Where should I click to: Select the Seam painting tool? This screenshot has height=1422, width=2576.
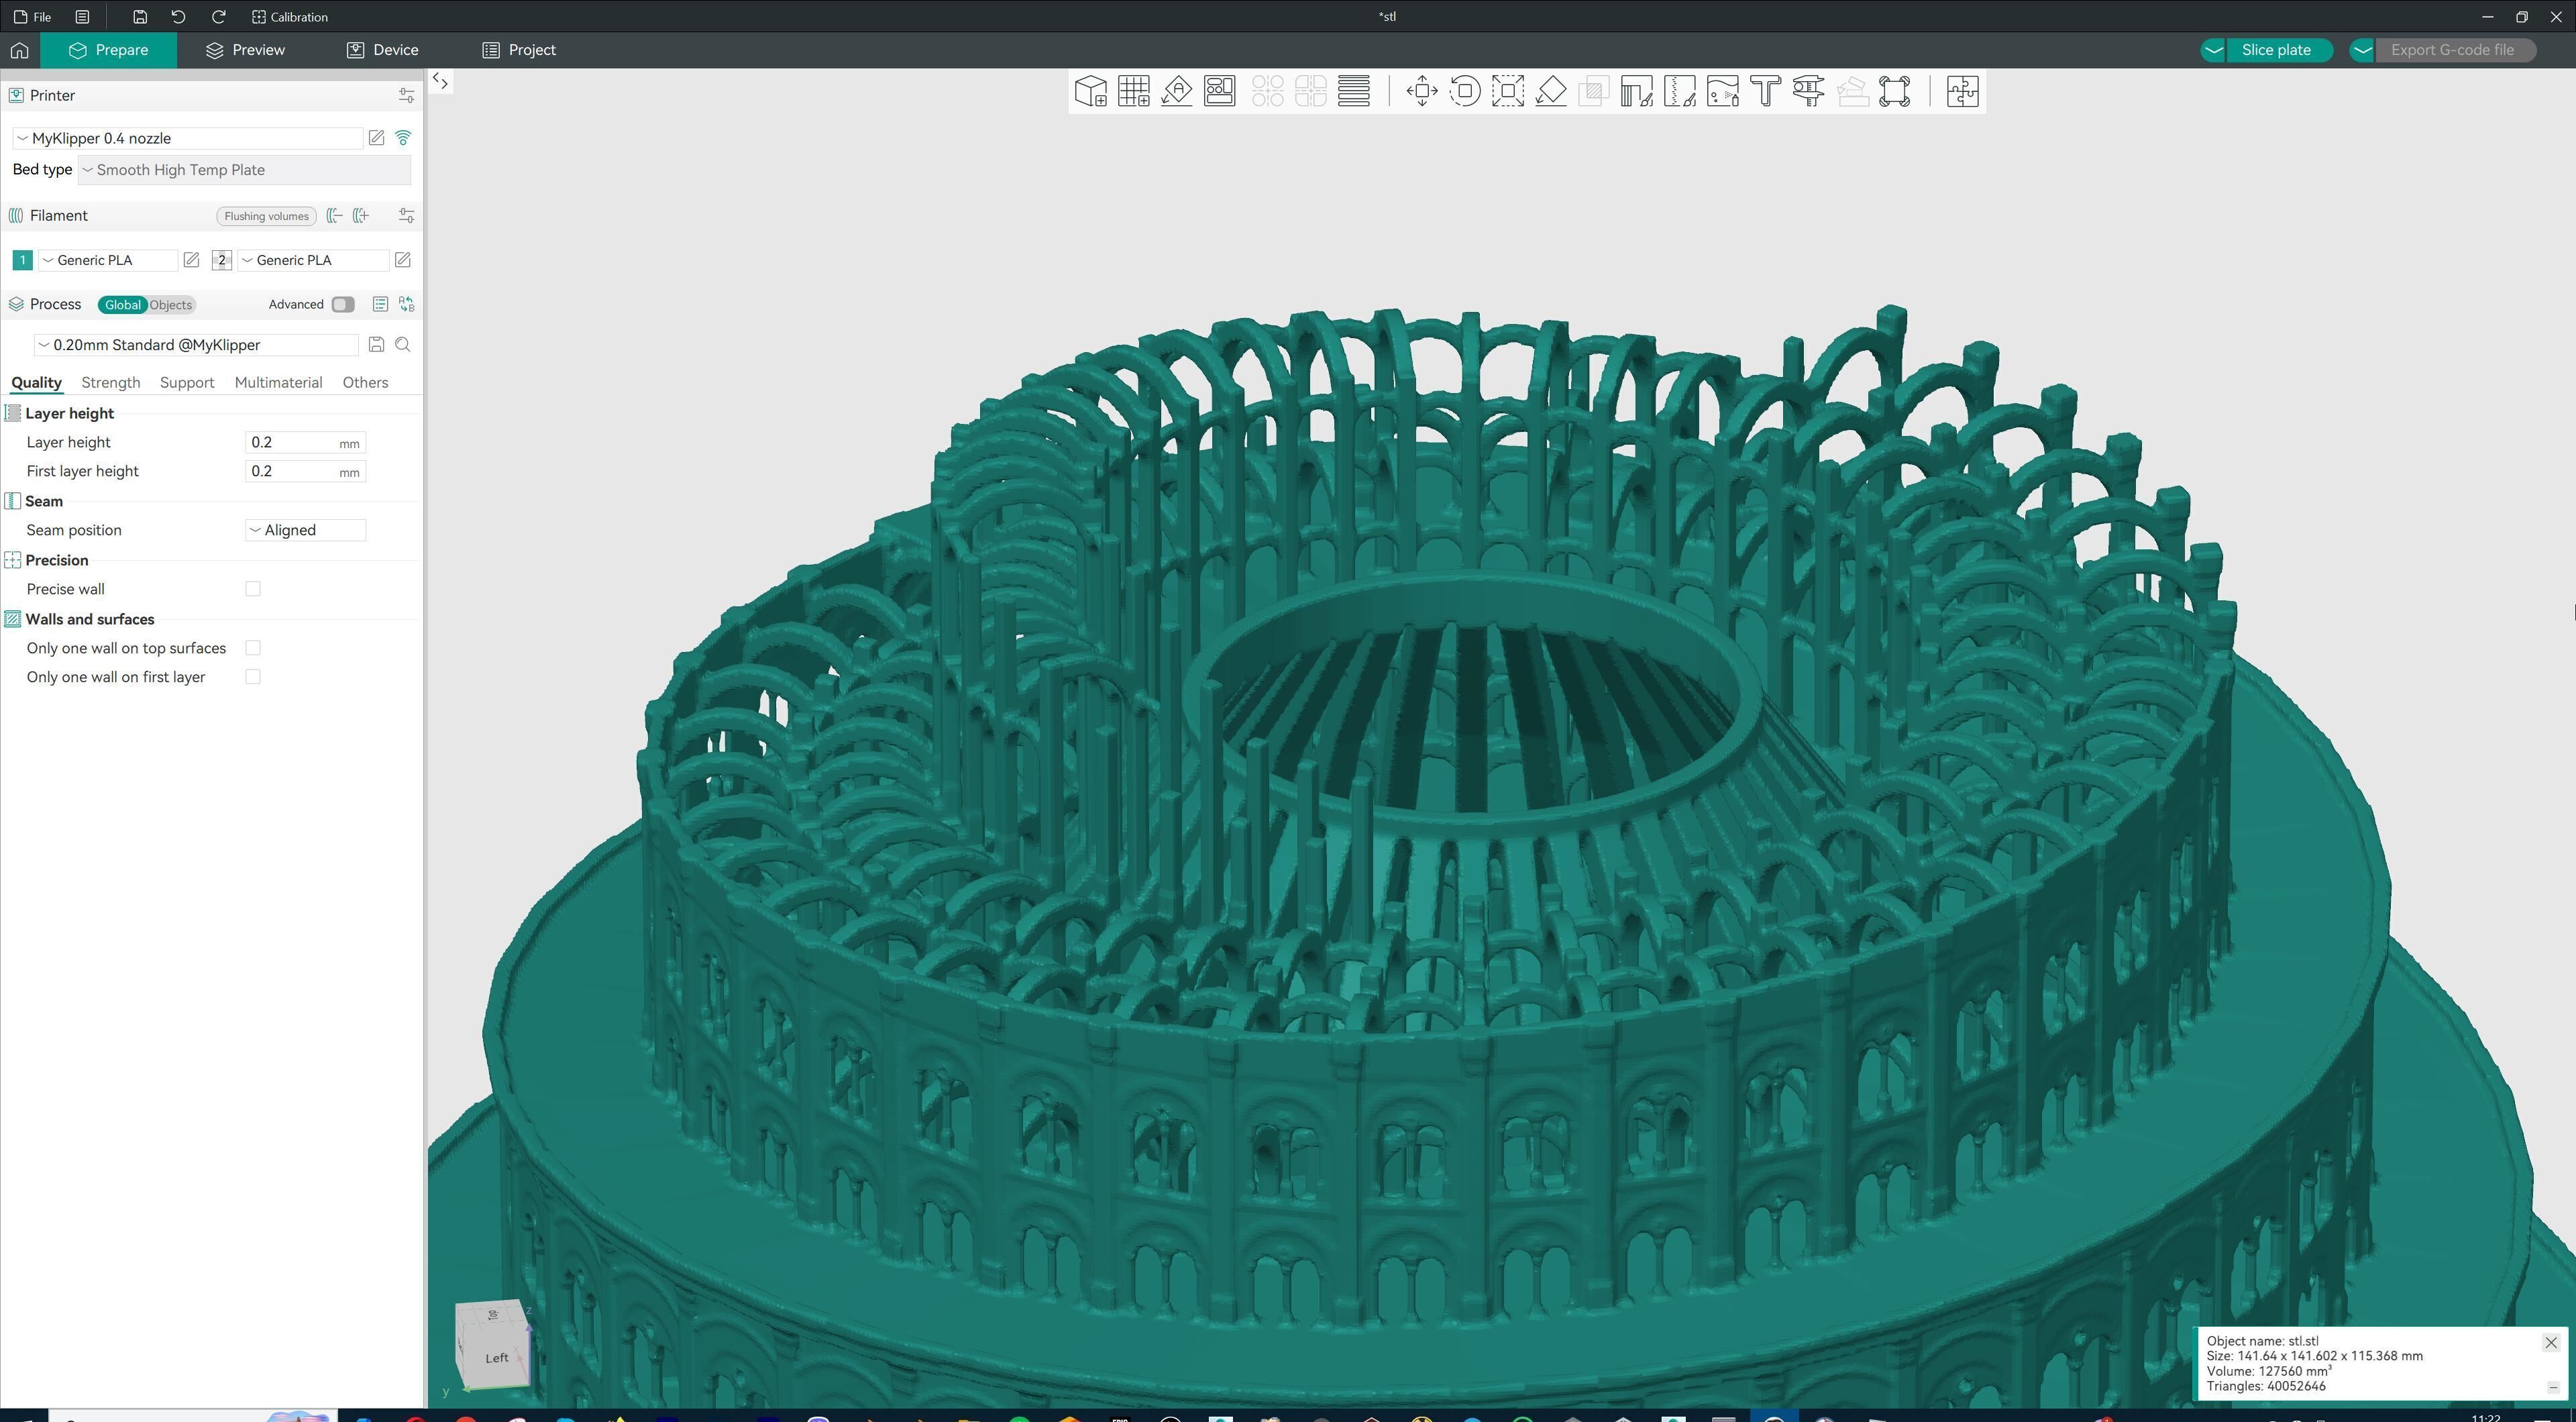click(x=1680, y=91)
